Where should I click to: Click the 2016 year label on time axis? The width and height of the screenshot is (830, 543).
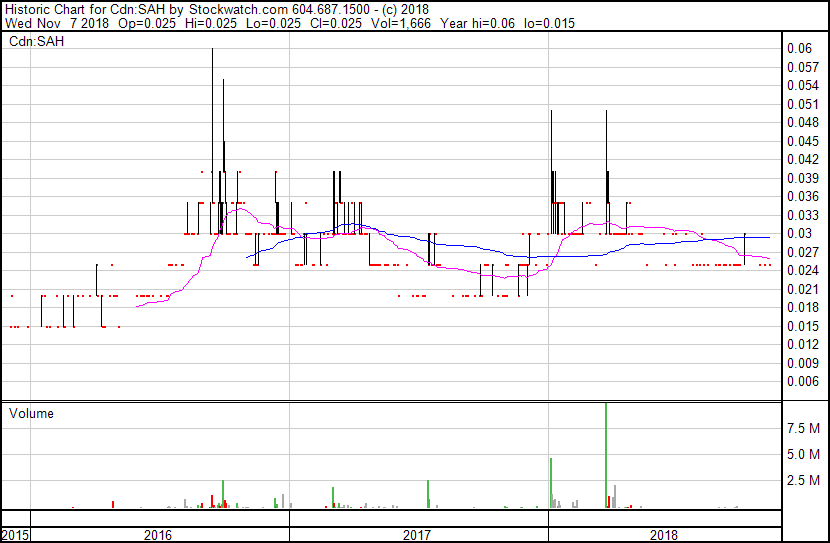pyautogui.click(x=158, y=535)
